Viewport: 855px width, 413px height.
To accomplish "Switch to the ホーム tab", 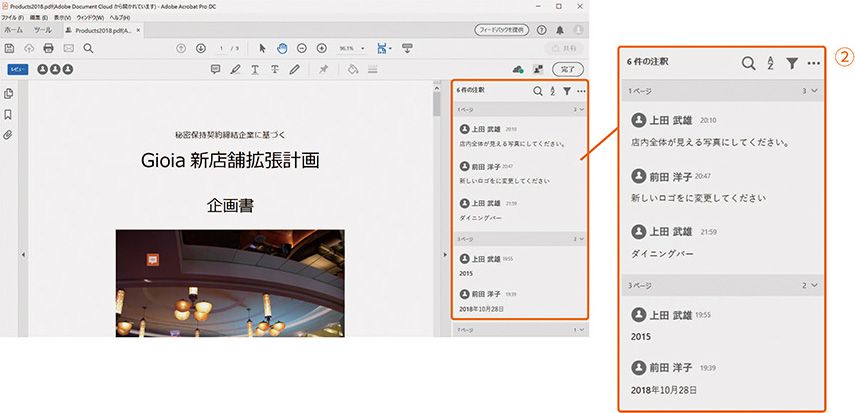I will 14,31.
